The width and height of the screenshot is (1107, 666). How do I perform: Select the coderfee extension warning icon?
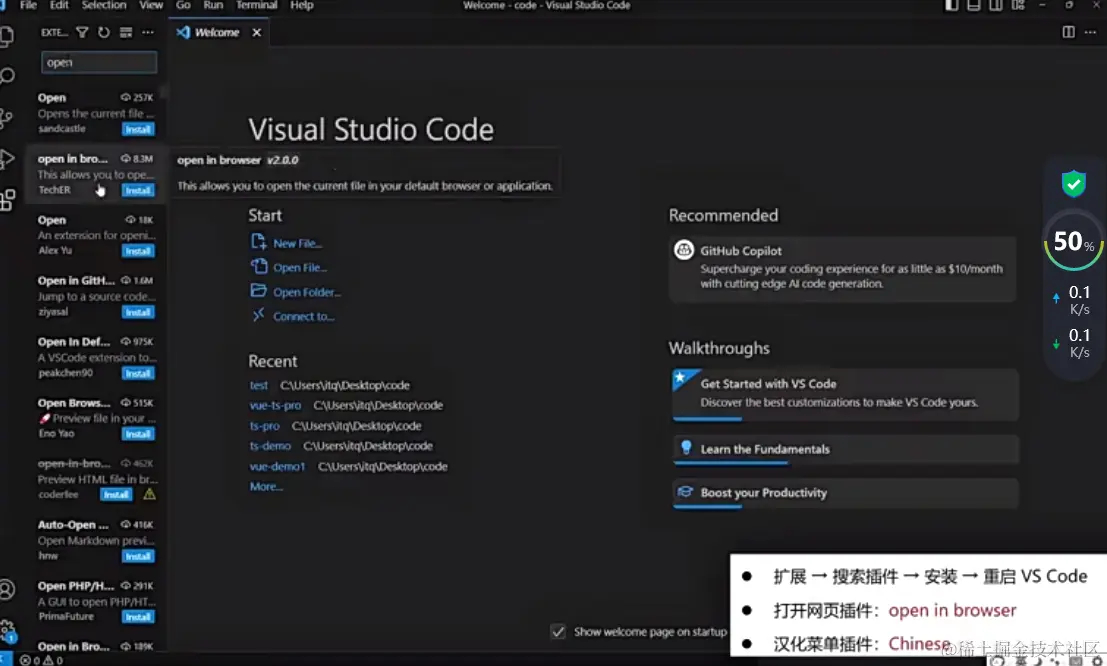tap(150, 494)
